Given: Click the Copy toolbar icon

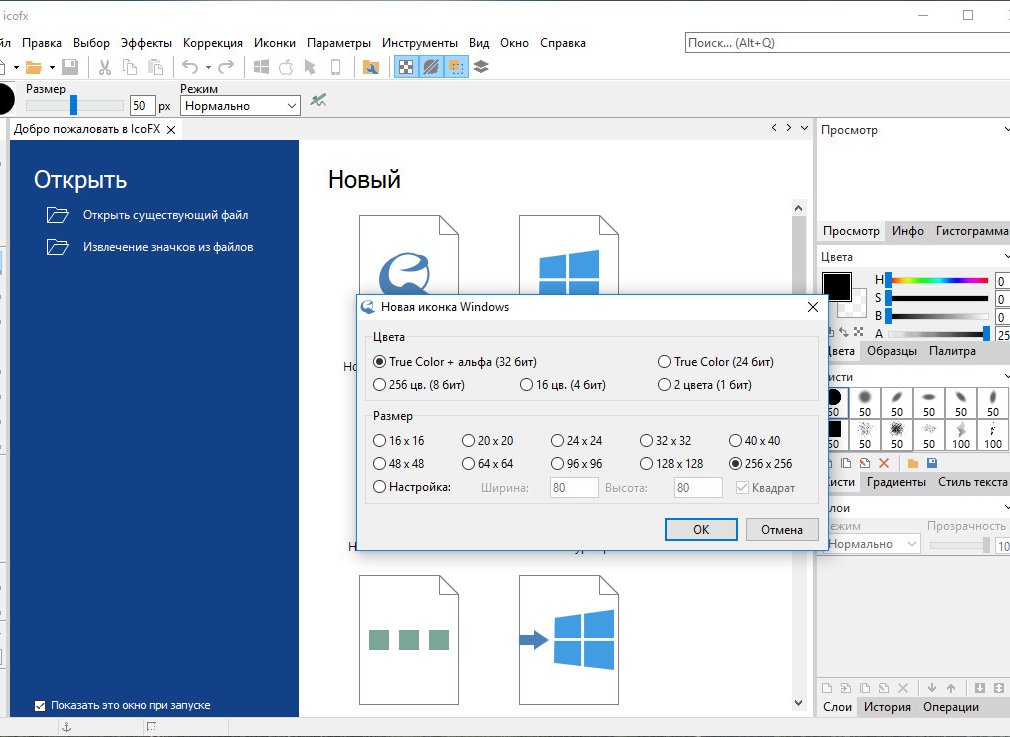Looking at the screenshot, I should pos(130,67).
